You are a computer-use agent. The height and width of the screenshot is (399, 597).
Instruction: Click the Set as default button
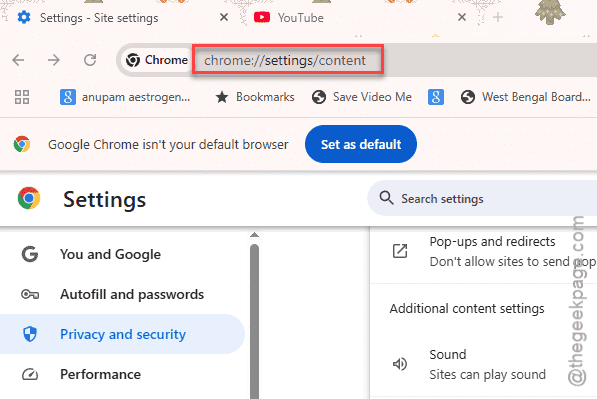click(x=361, y=144)
